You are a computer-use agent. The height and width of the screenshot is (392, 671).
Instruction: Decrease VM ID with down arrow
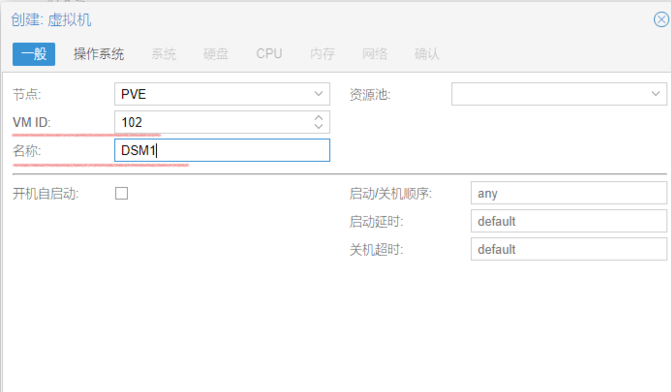[x=318, y=126]
